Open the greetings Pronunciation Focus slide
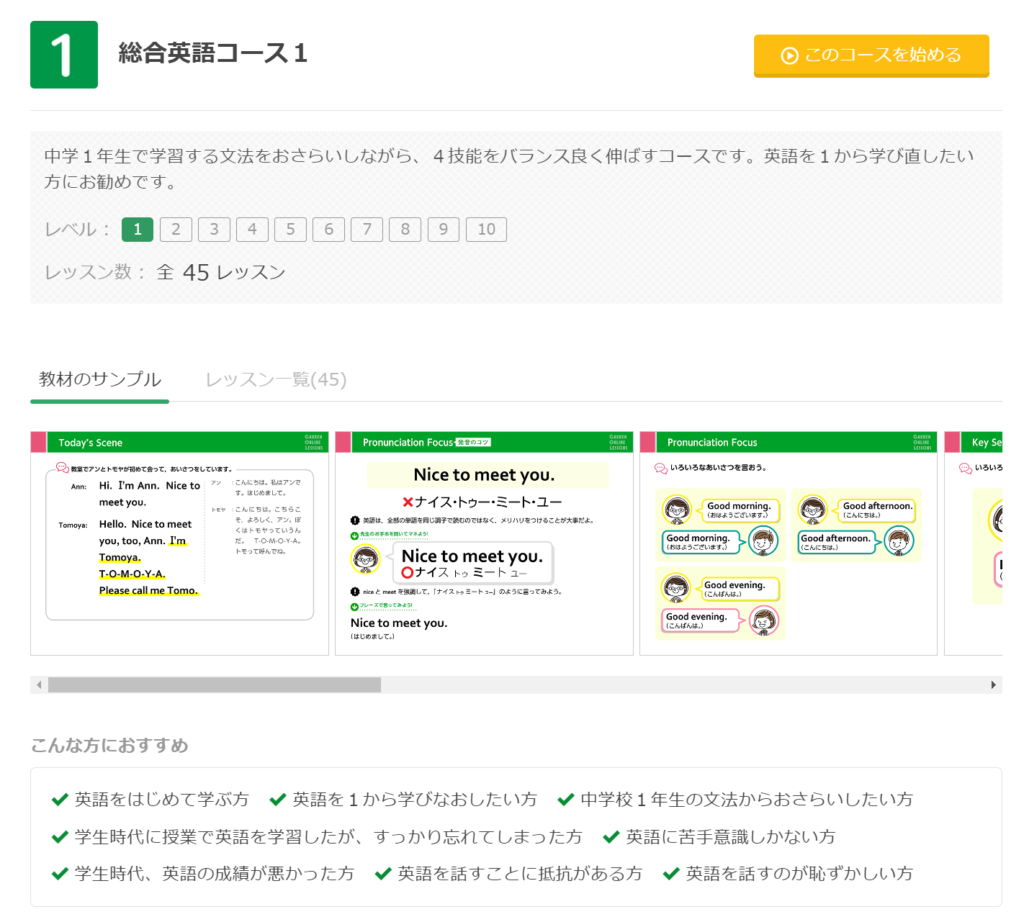 pos(788,543)
